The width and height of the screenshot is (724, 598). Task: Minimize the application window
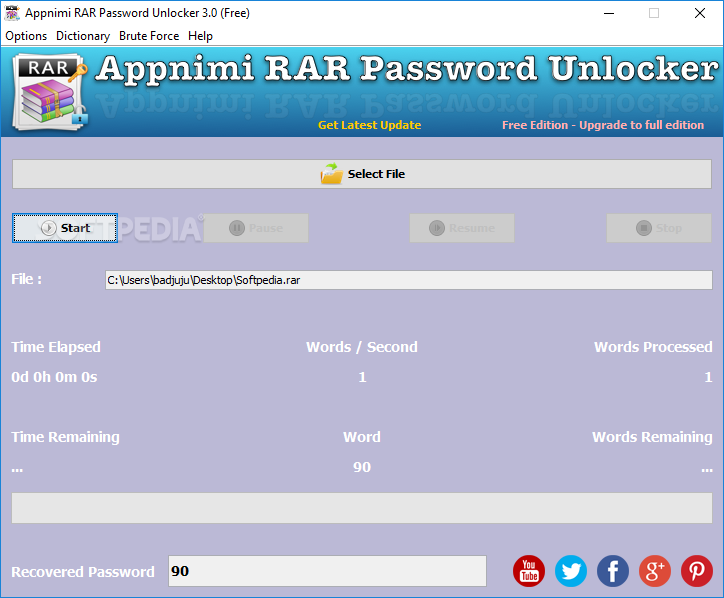coord(609,13)
